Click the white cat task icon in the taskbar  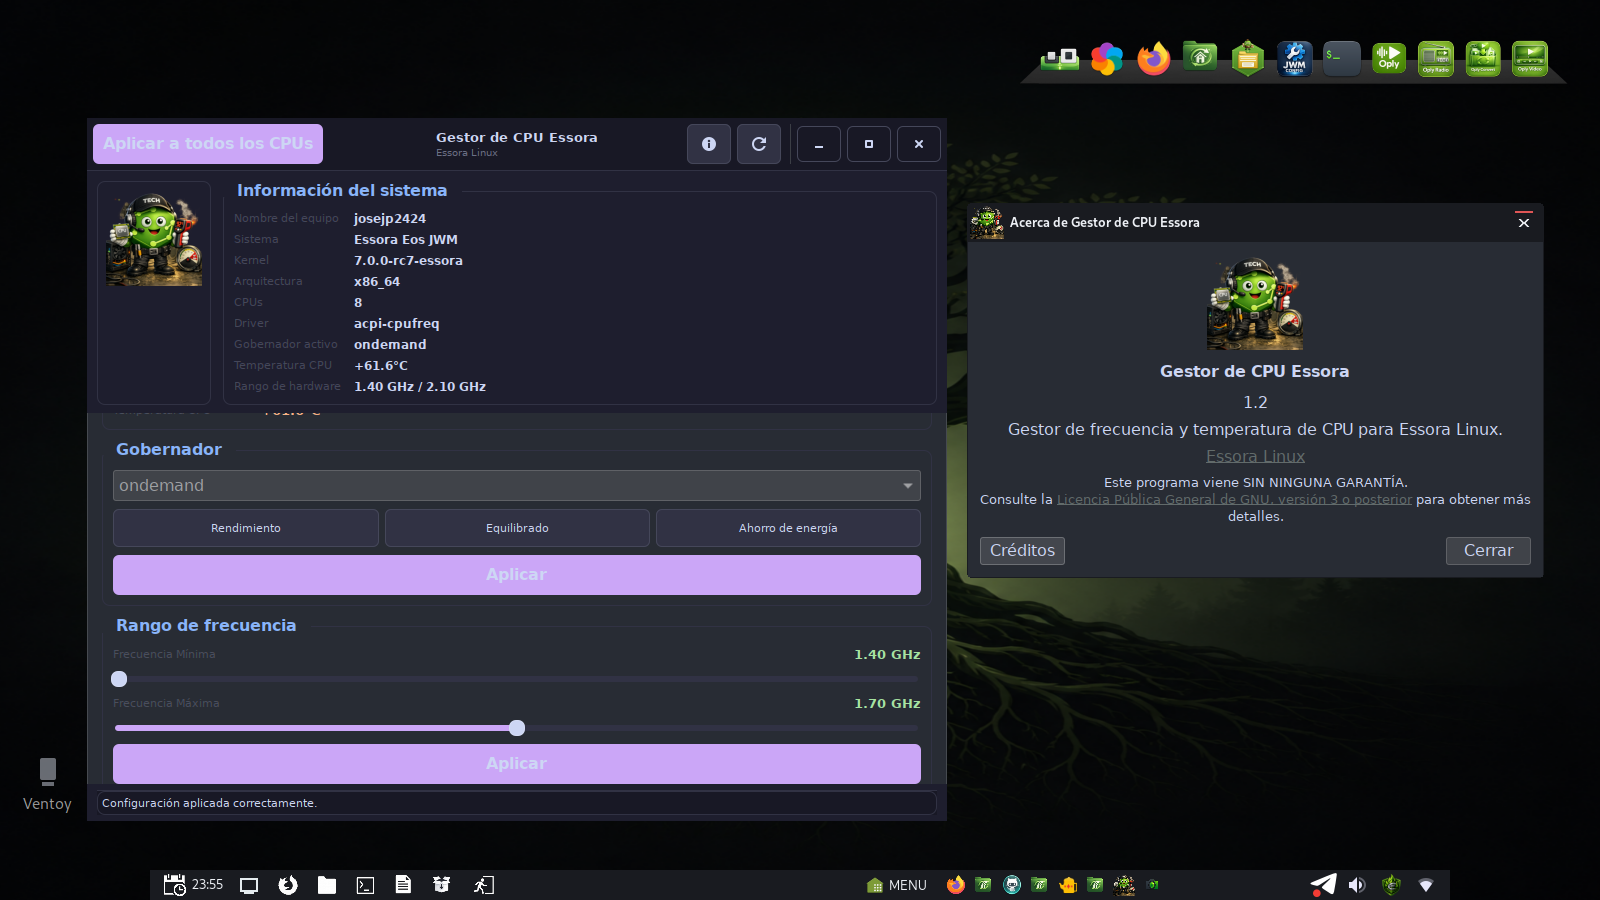pos(1012,885)
